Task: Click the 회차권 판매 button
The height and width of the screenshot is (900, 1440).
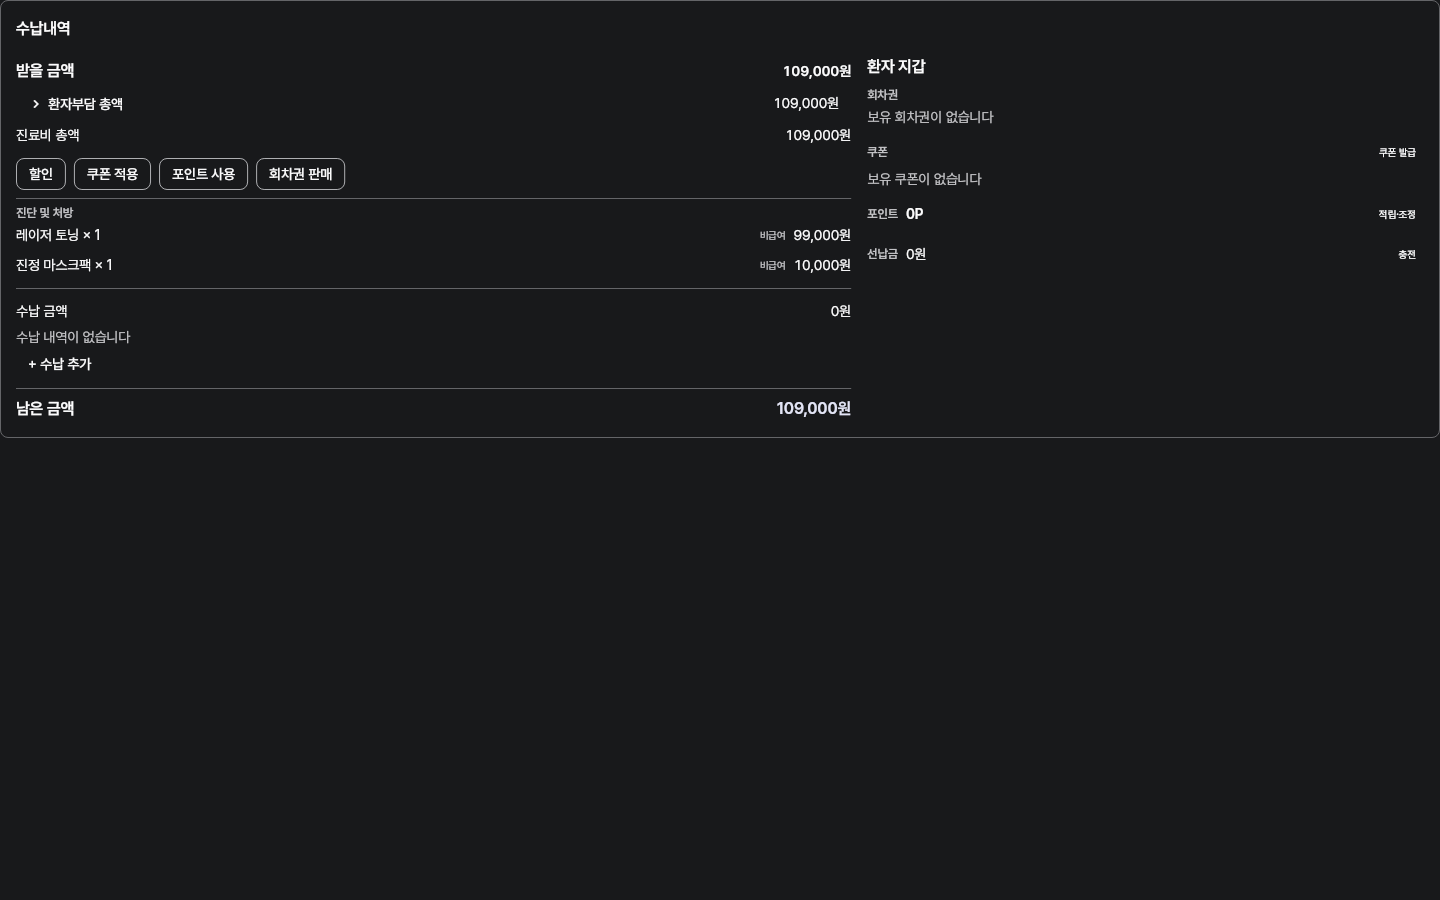Action: (300, 174)
